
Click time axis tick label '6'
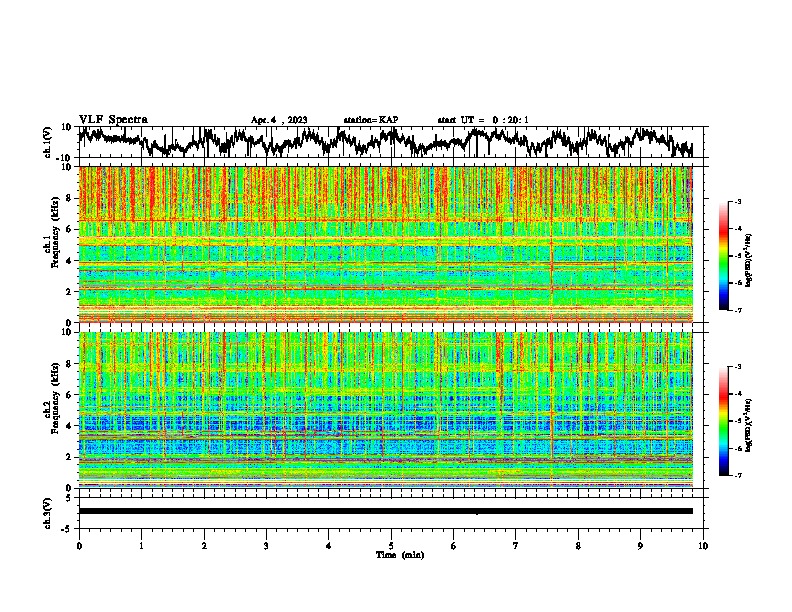[x=453, y=546]
